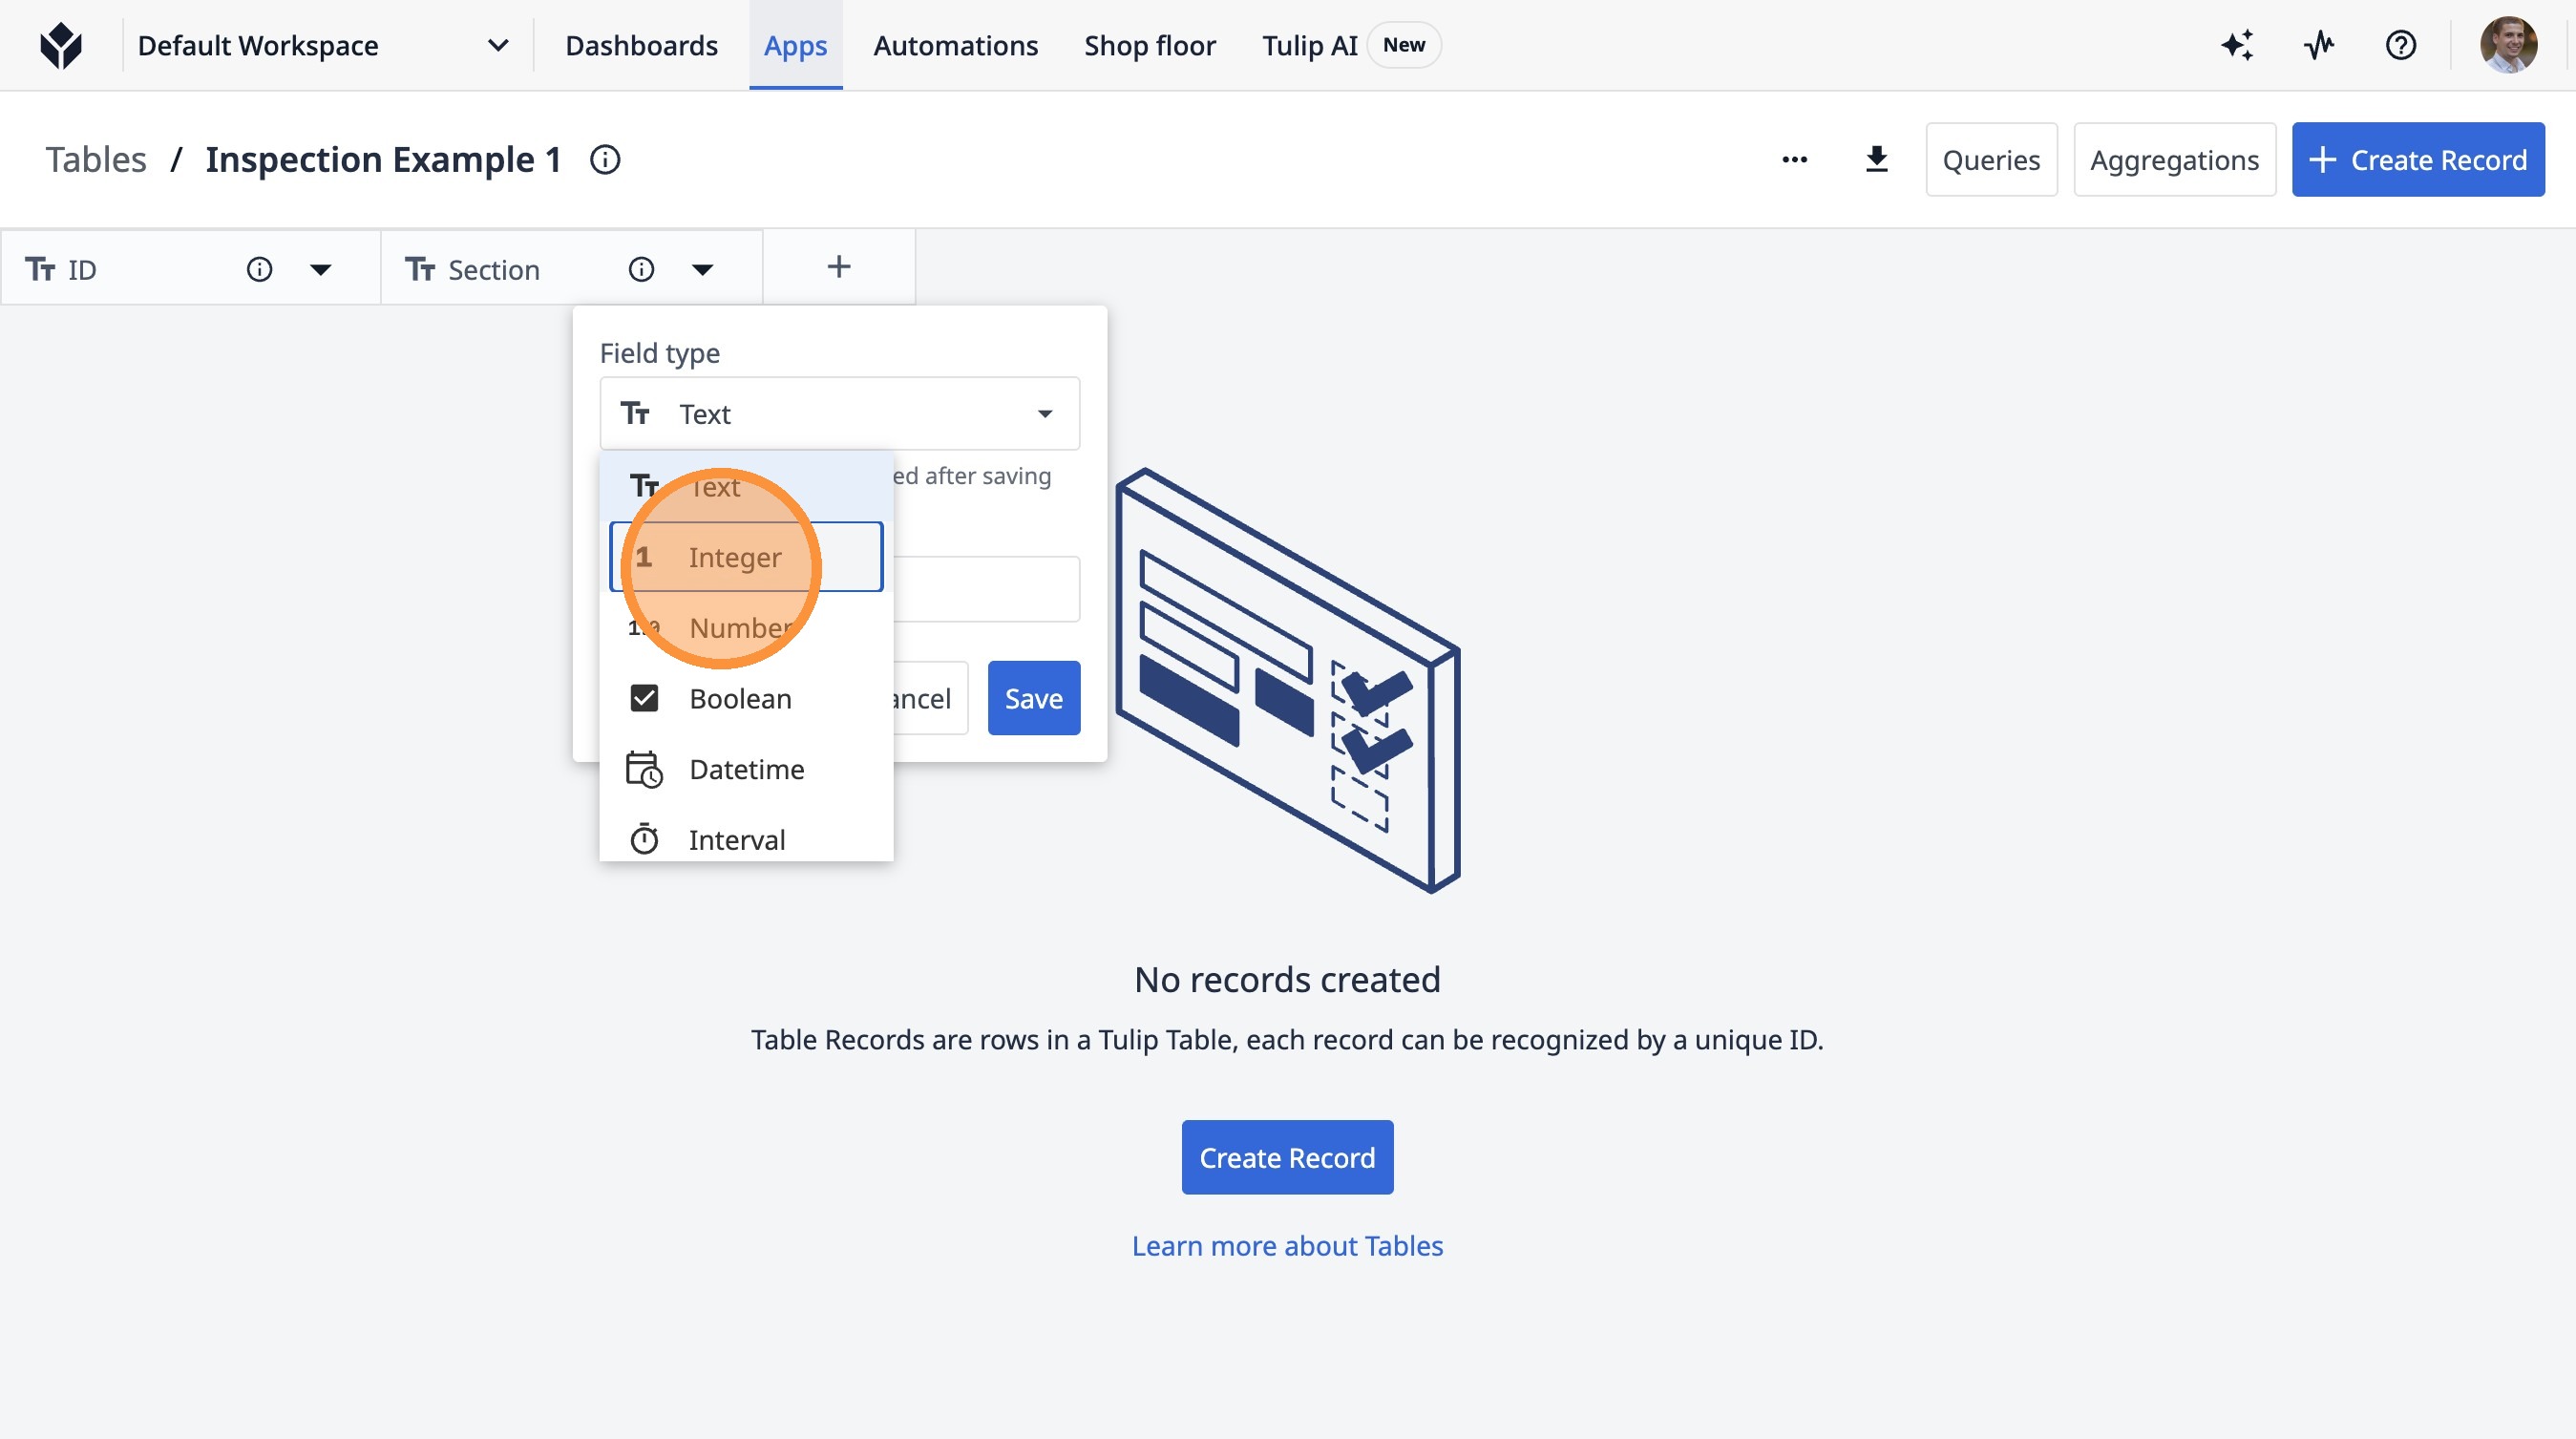Switch to the Dashboards tab

[641, 45]
